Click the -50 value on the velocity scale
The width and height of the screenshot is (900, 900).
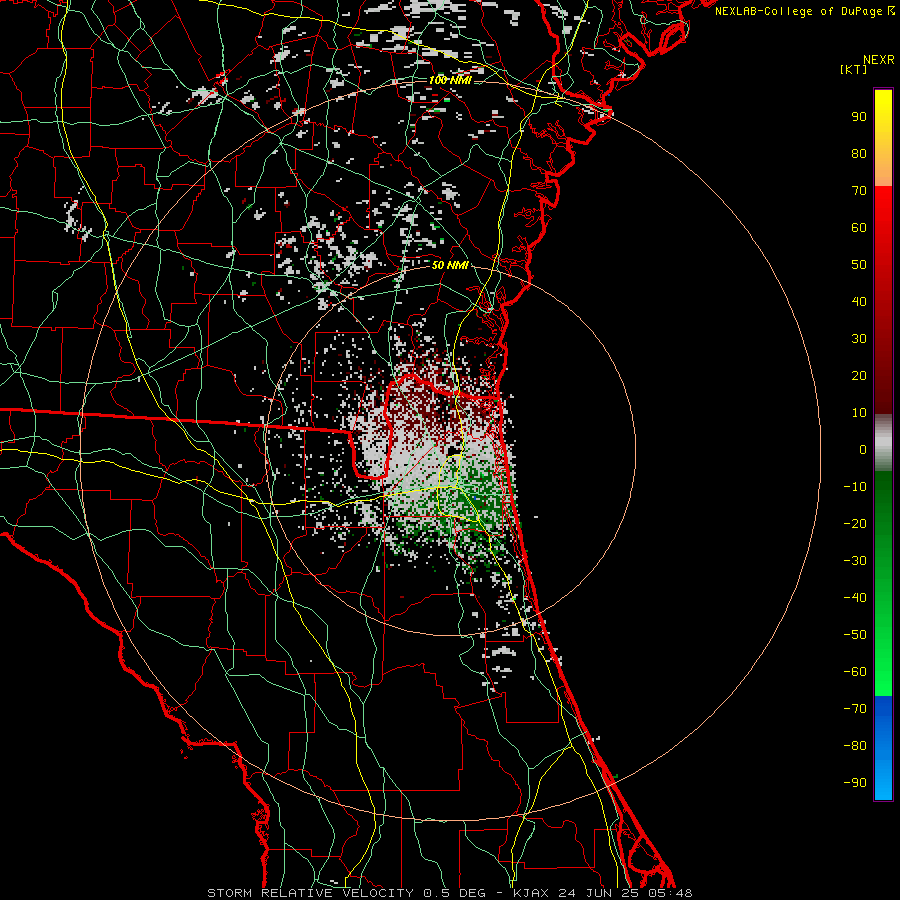[x=855, y=635]
